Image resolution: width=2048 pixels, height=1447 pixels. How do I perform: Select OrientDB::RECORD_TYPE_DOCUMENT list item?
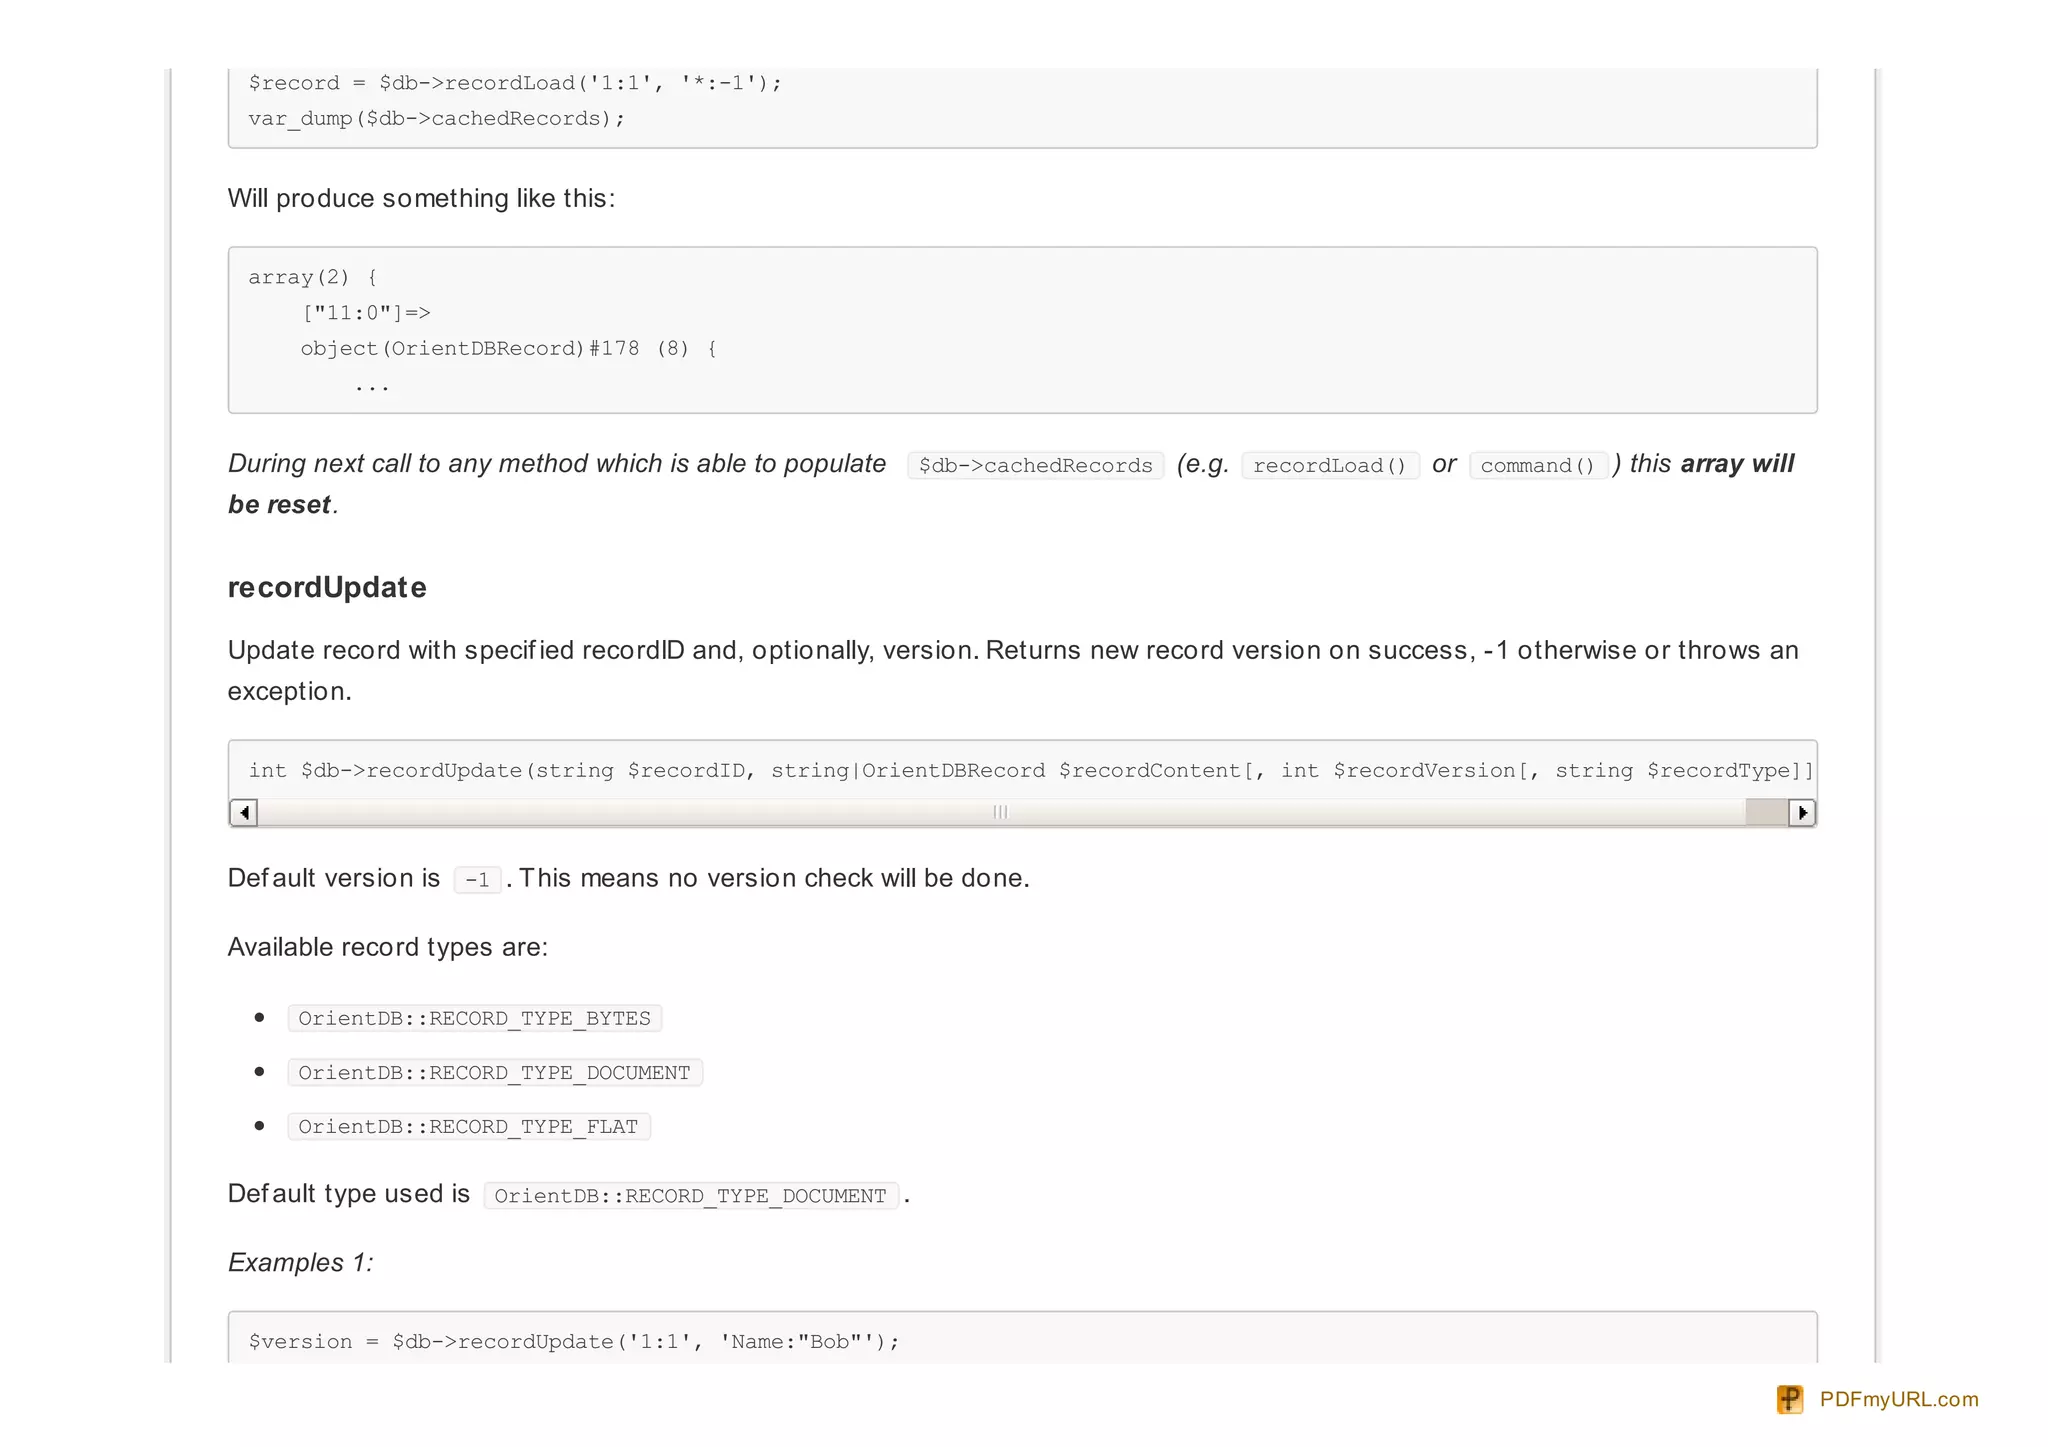pyautogui.click(x=494, y=1072)
